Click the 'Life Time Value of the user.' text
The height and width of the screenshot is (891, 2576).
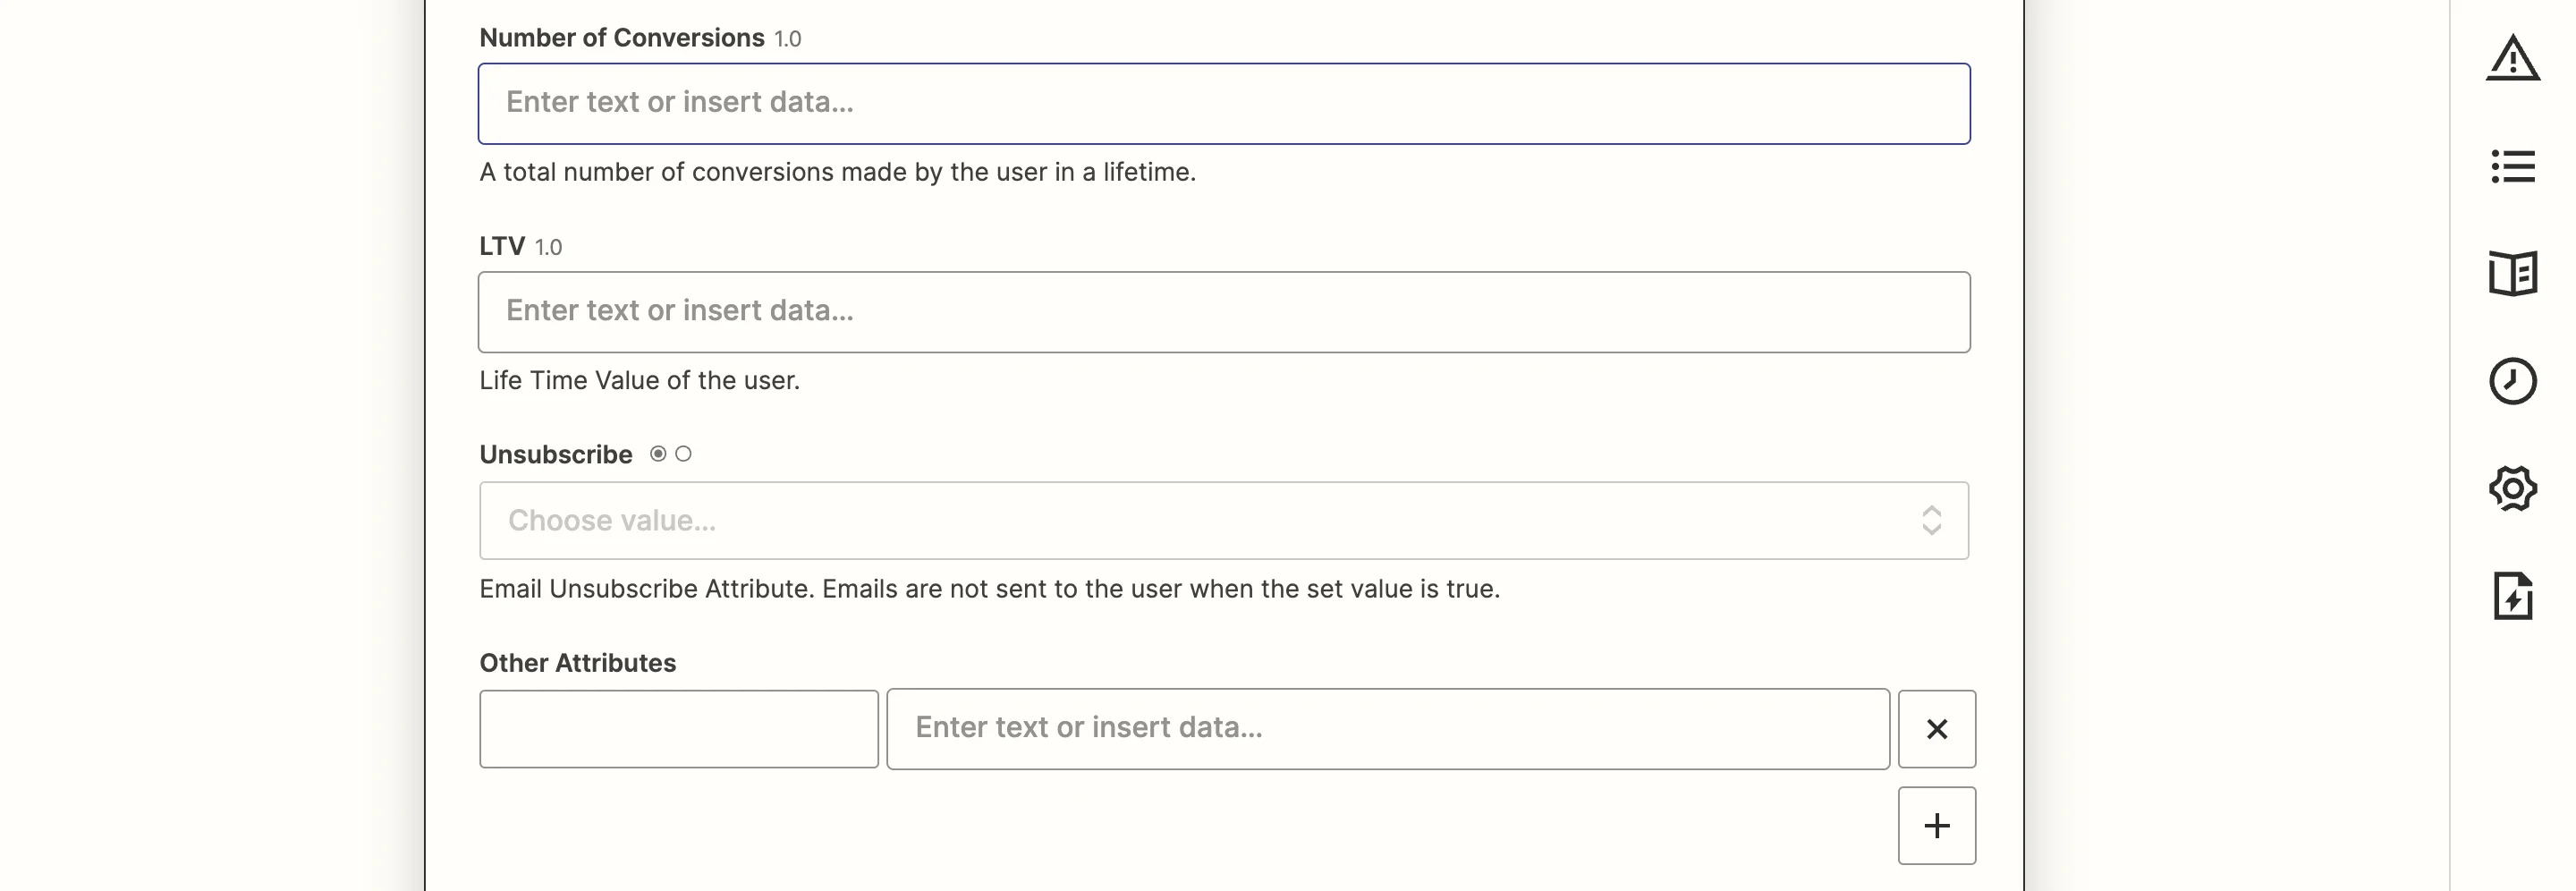tap(639, 380)
